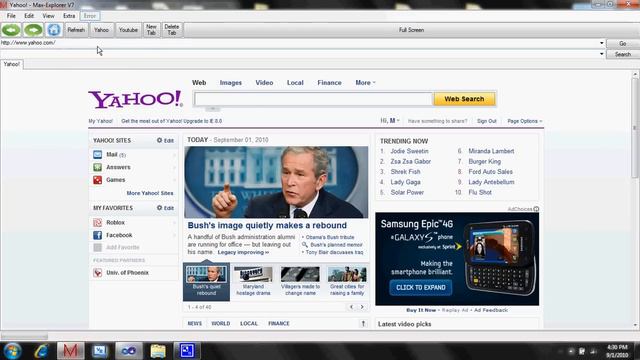Open the Edit menu
Viewport: 640px width, 360px height.
(29, 16)
